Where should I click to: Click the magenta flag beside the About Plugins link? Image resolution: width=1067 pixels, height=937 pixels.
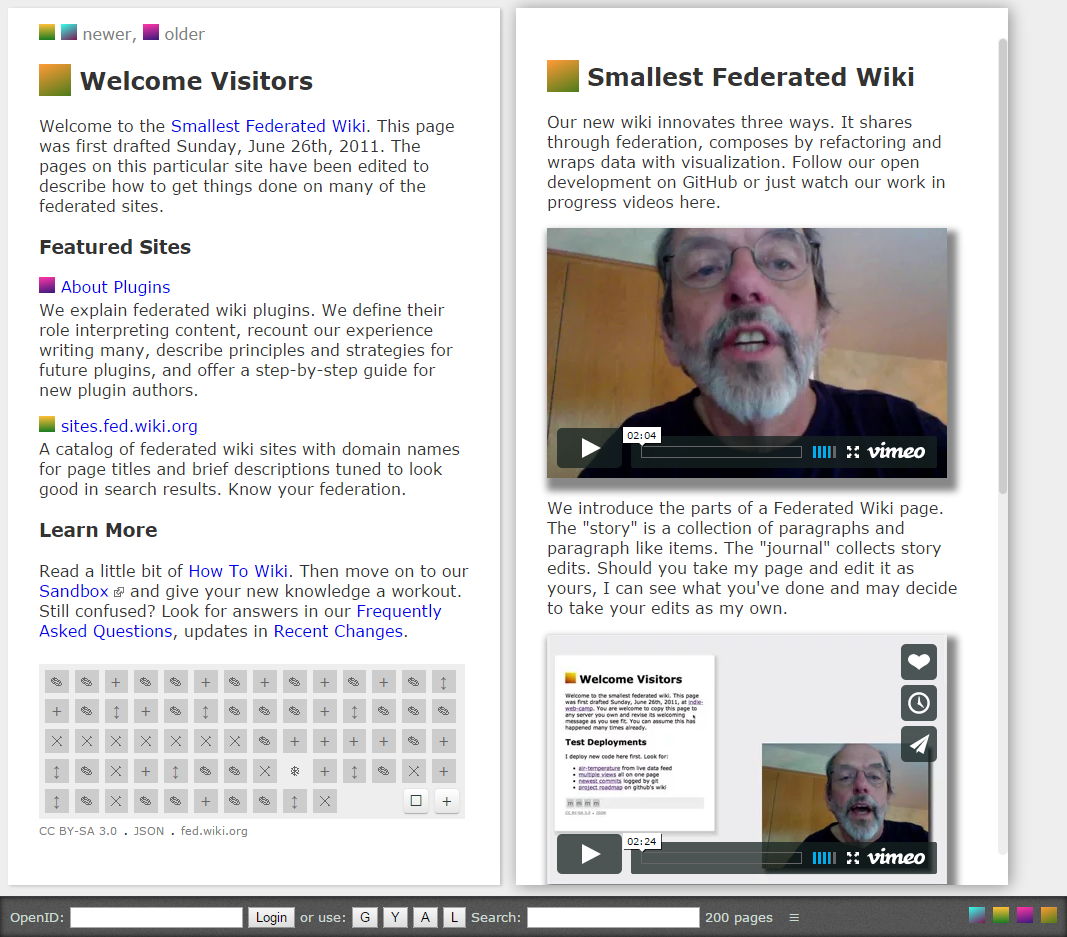click(x=47, y=285)
